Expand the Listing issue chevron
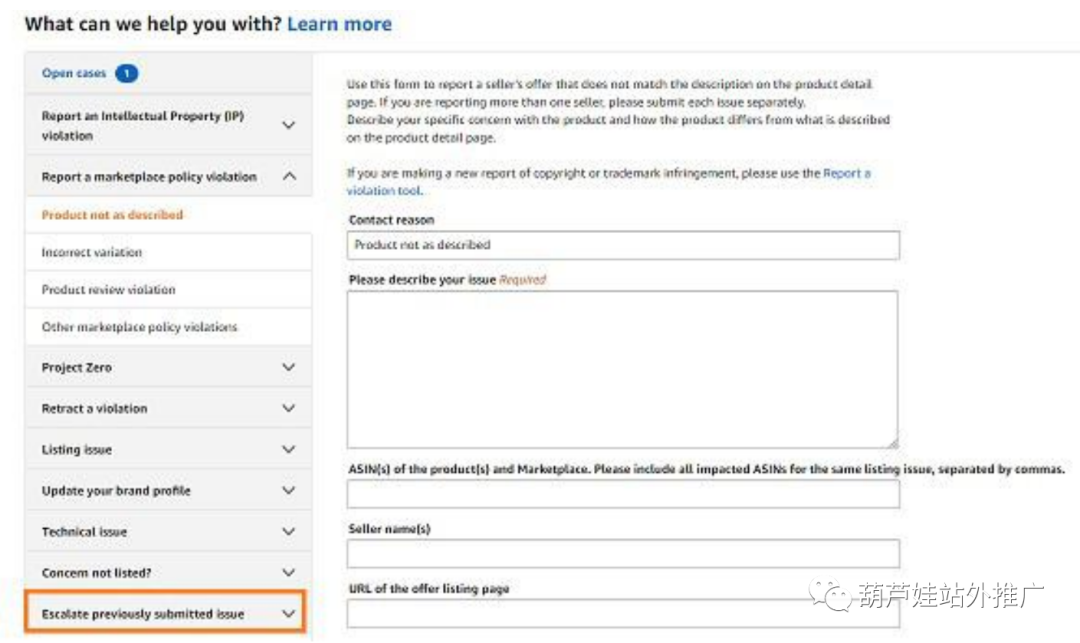This screenshot has width=1080, height=643. (289, 449)
